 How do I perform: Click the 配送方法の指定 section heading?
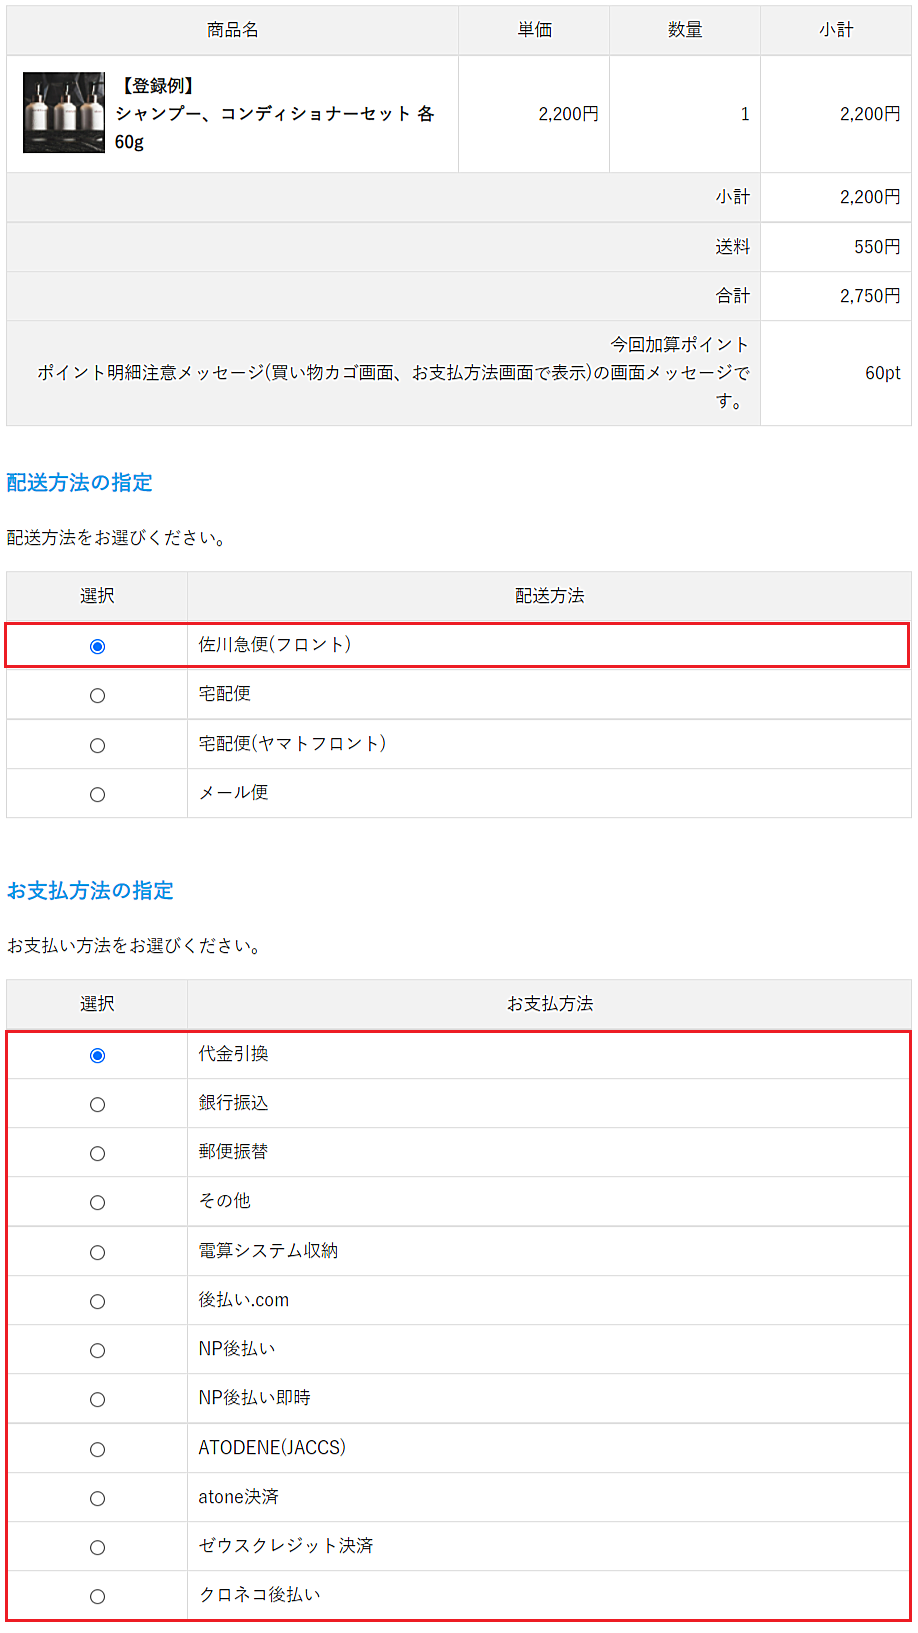pos(80,483)
